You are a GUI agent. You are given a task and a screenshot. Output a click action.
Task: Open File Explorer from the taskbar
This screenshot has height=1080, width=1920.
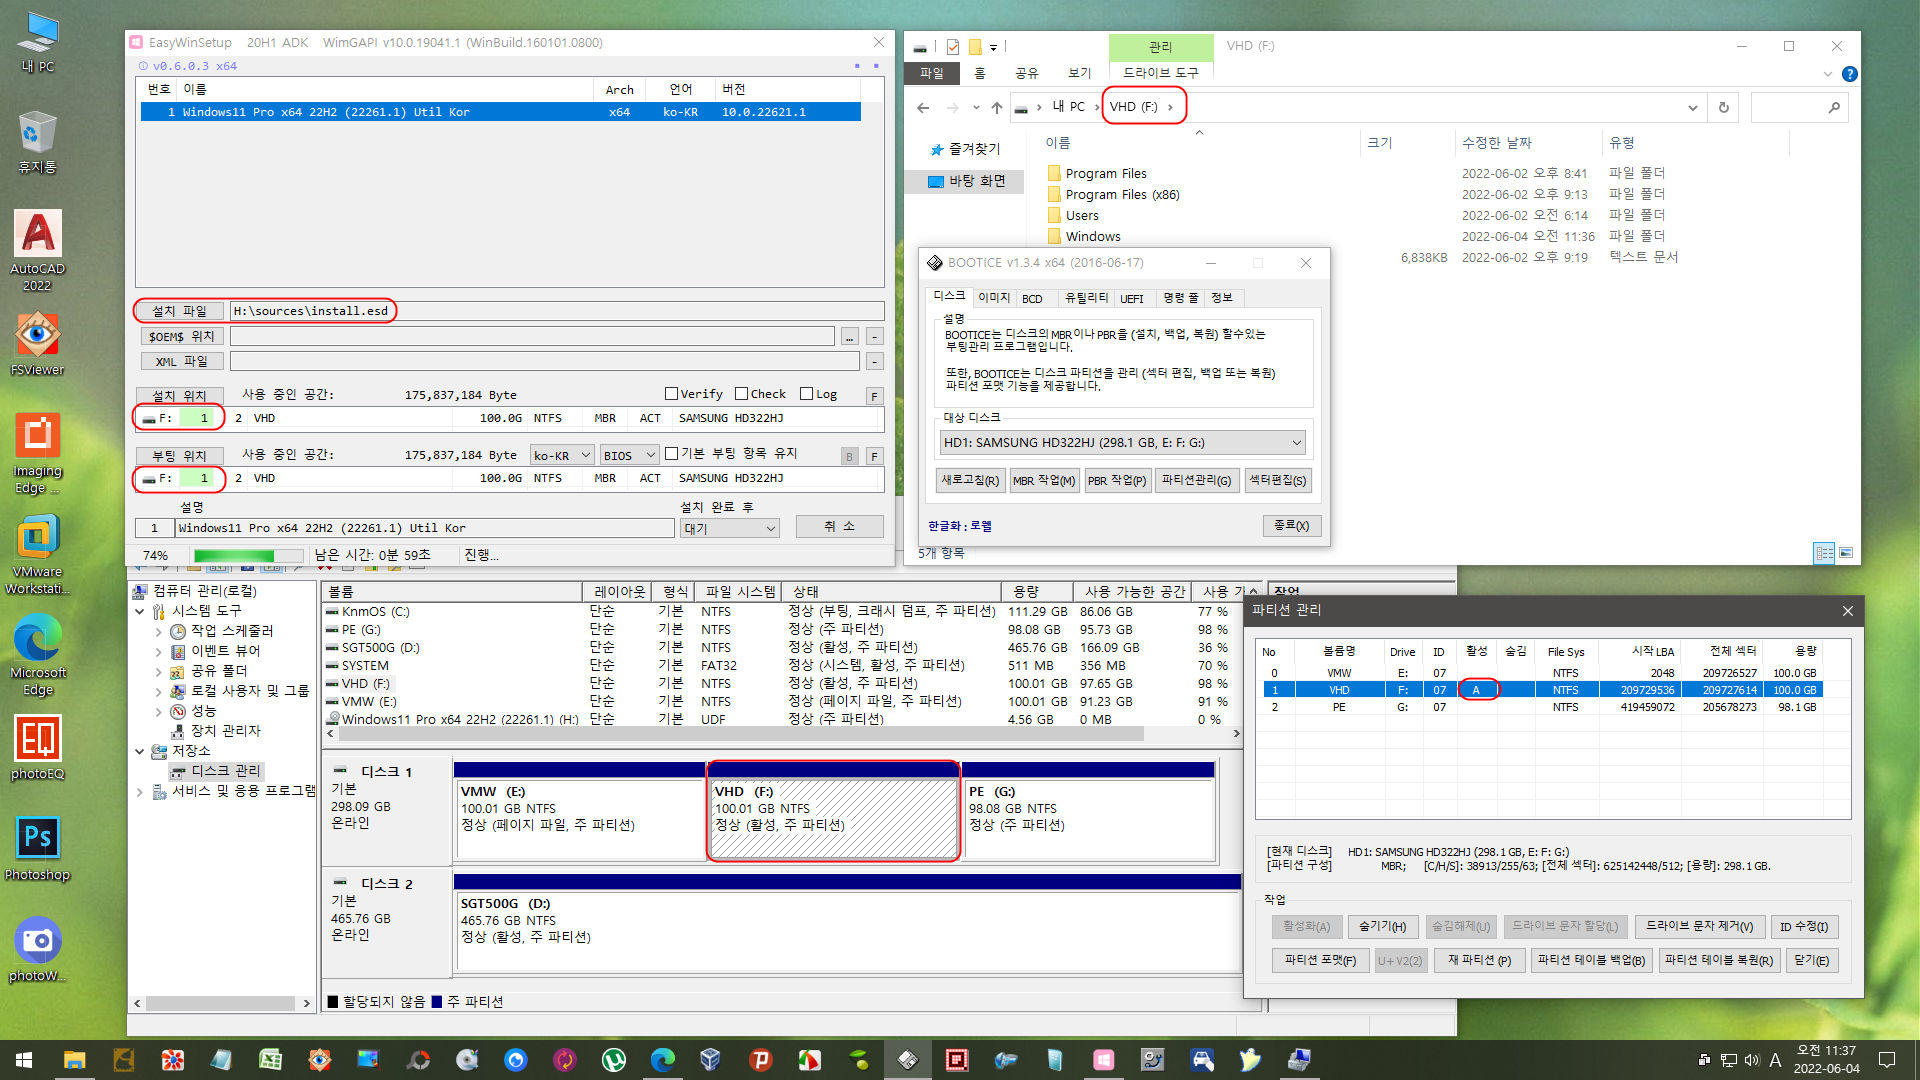tap(74, 1060)
